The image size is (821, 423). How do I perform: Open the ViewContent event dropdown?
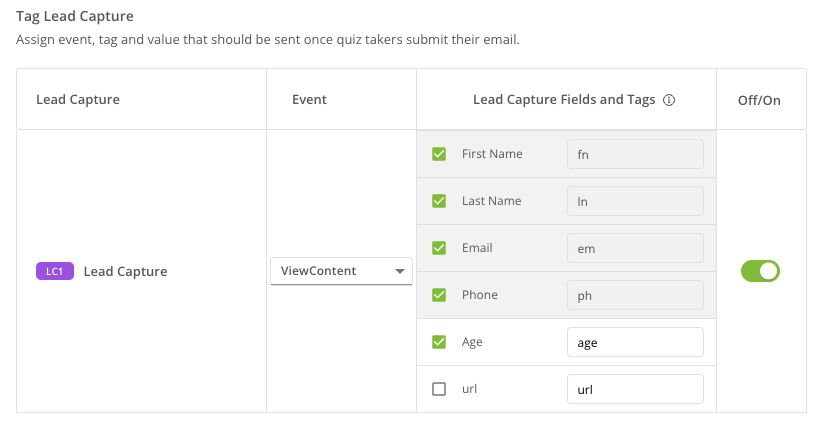pyautogui.click(x=340, y=271)
